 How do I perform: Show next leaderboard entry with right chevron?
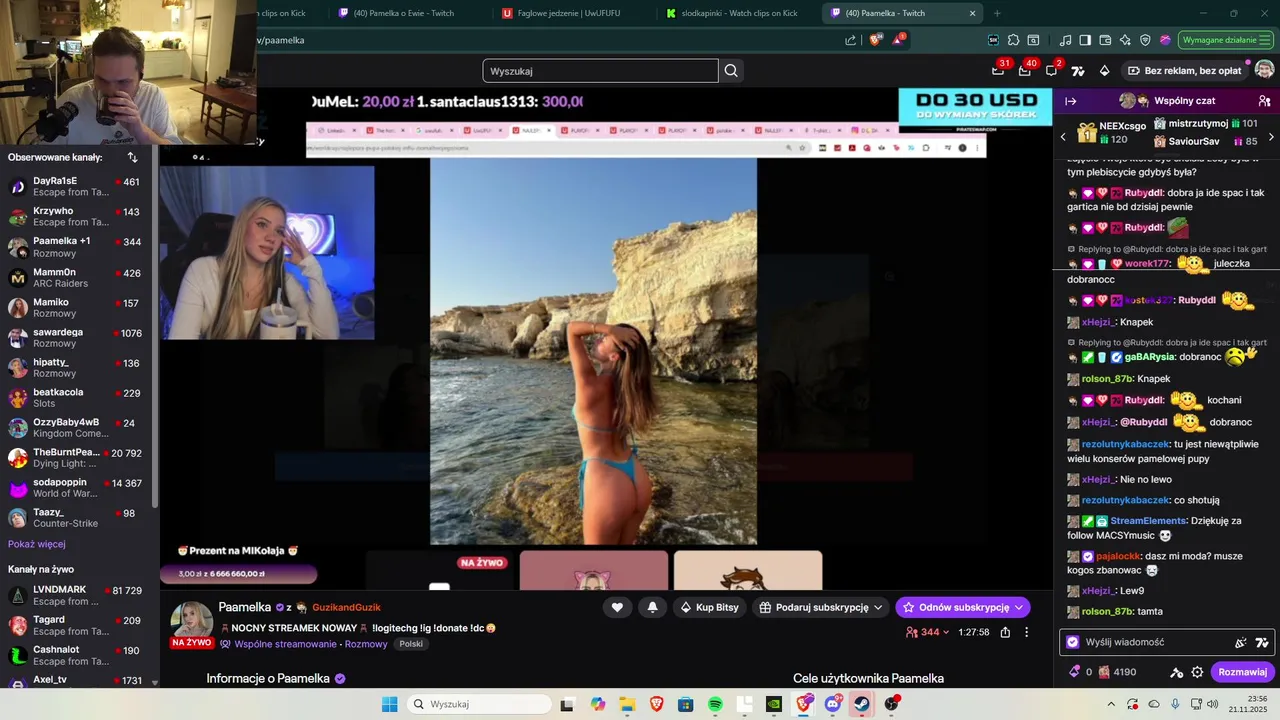pyautogui.click(x=1272, y=137)
